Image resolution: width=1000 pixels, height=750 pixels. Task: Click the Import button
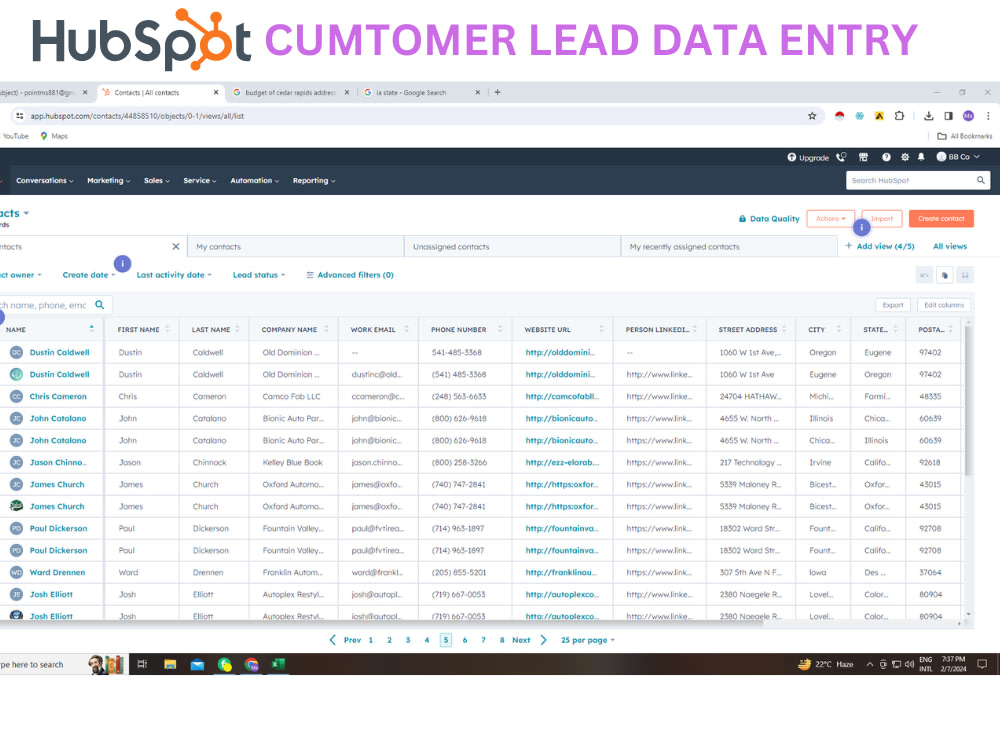(x=882, y=219)
